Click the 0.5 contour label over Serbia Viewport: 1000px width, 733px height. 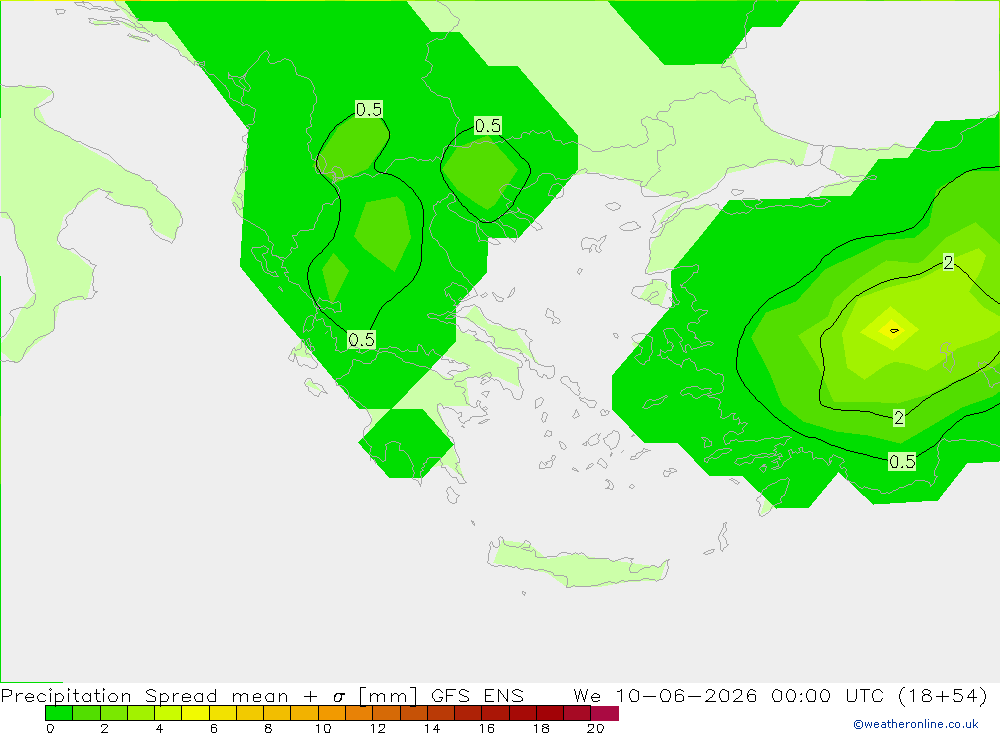pyautogui.click(x=369, y=110)
